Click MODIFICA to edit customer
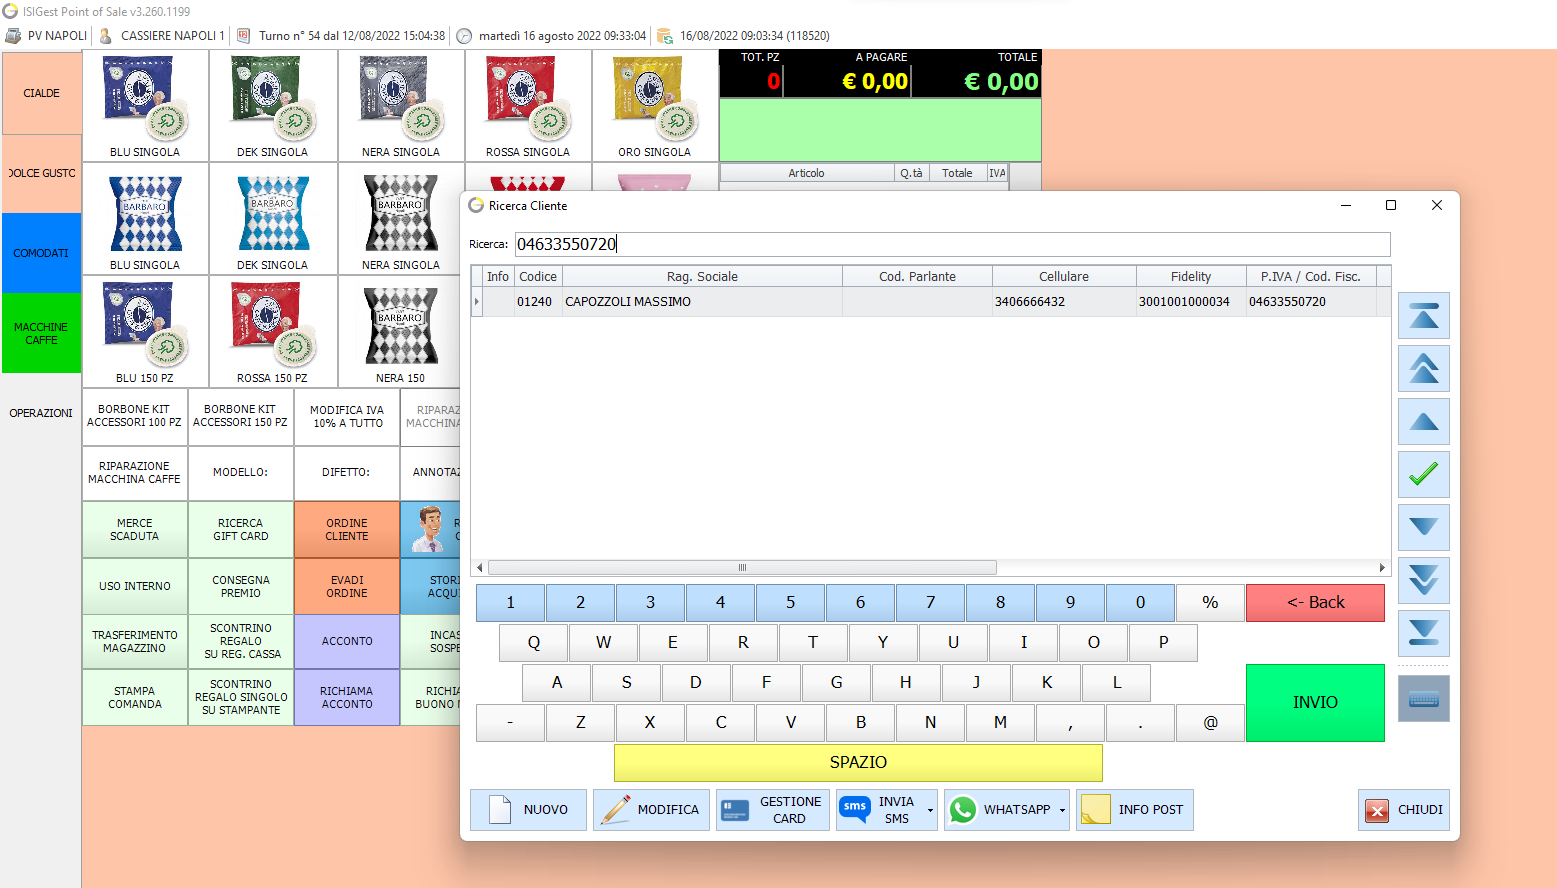 tap(652, 810)
